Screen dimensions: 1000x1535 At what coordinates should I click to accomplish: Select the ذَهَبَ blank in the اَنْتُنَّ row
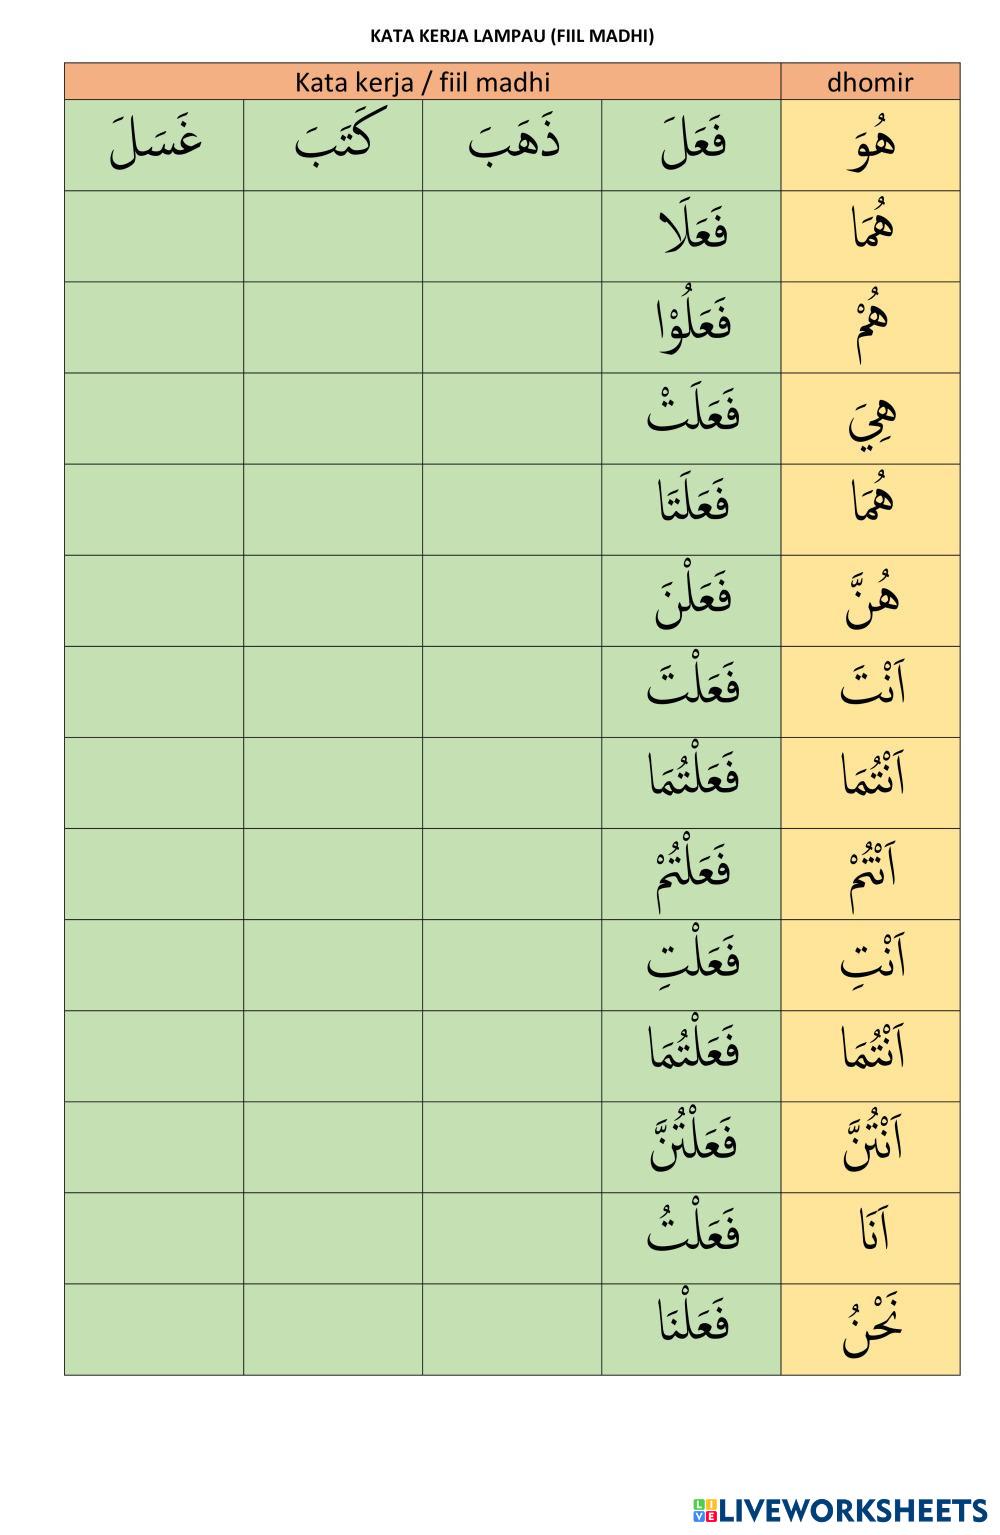pyautogui.click(x=512, y=1147)
